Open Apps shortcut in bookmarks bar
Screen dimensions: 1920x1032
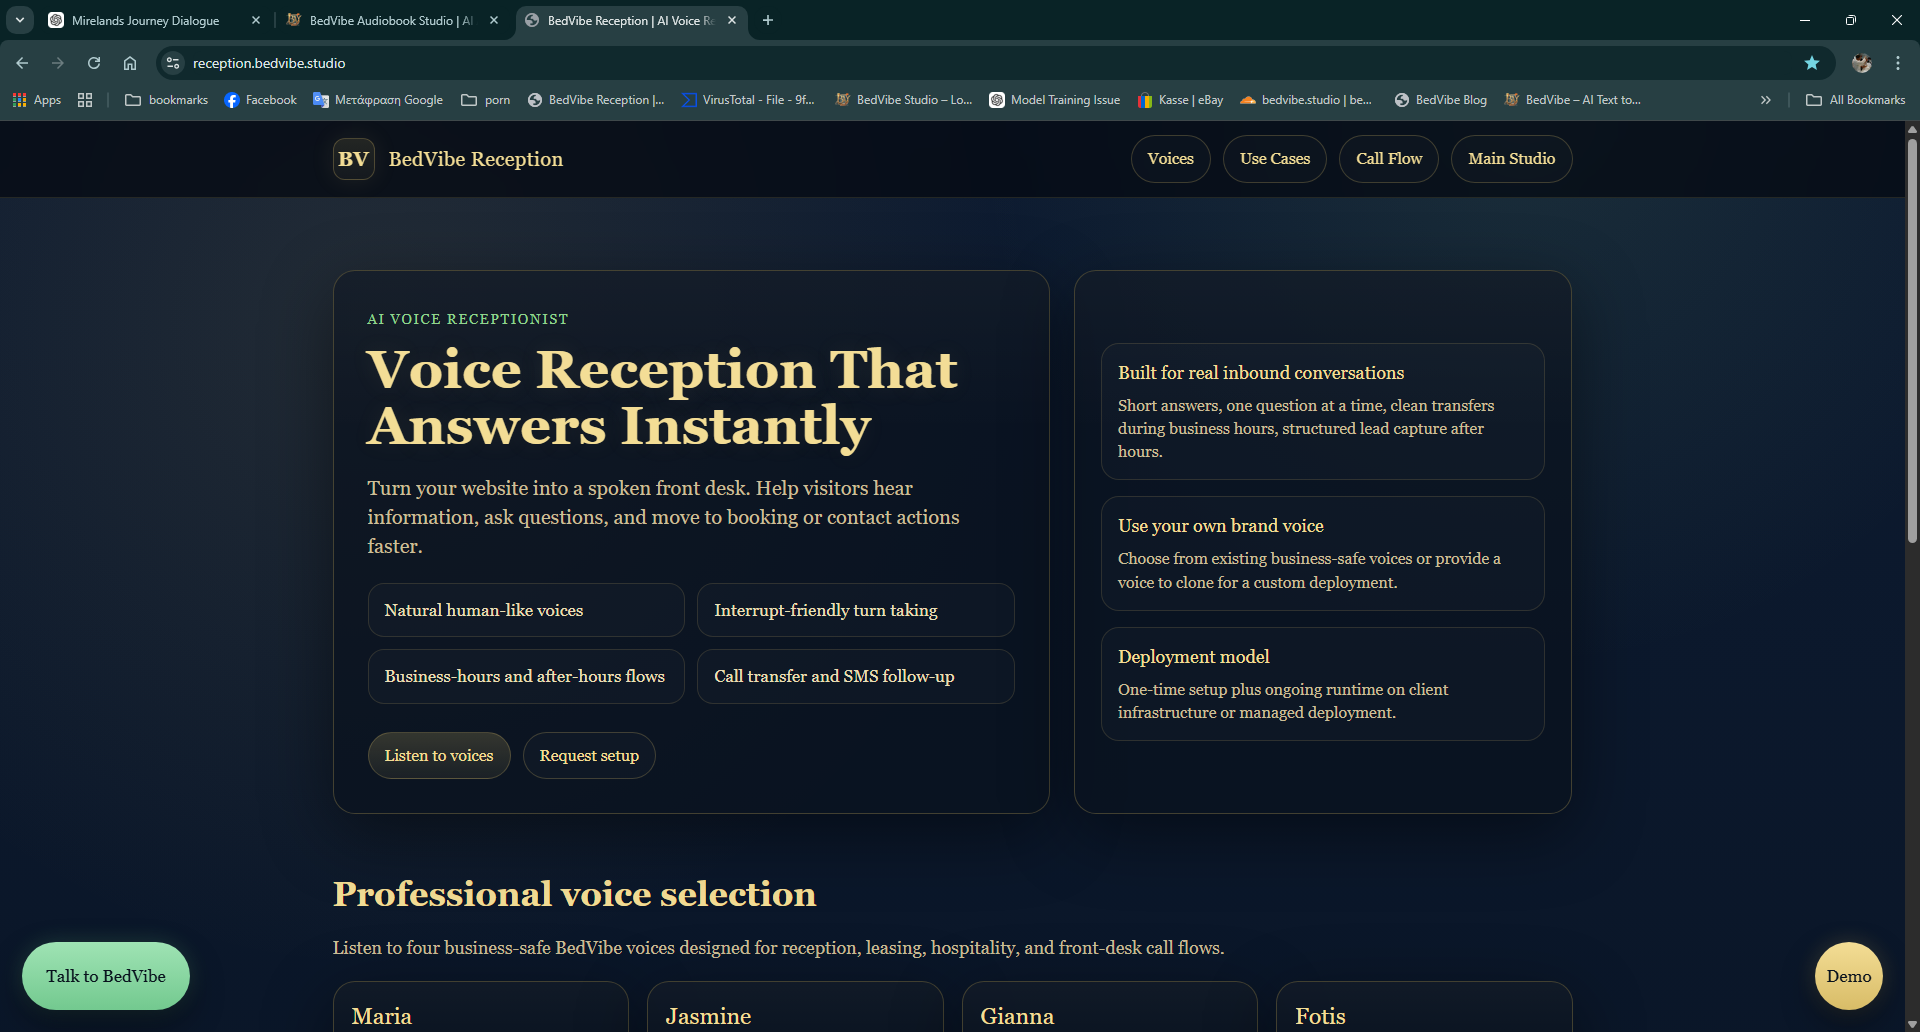tap(37, 100)
